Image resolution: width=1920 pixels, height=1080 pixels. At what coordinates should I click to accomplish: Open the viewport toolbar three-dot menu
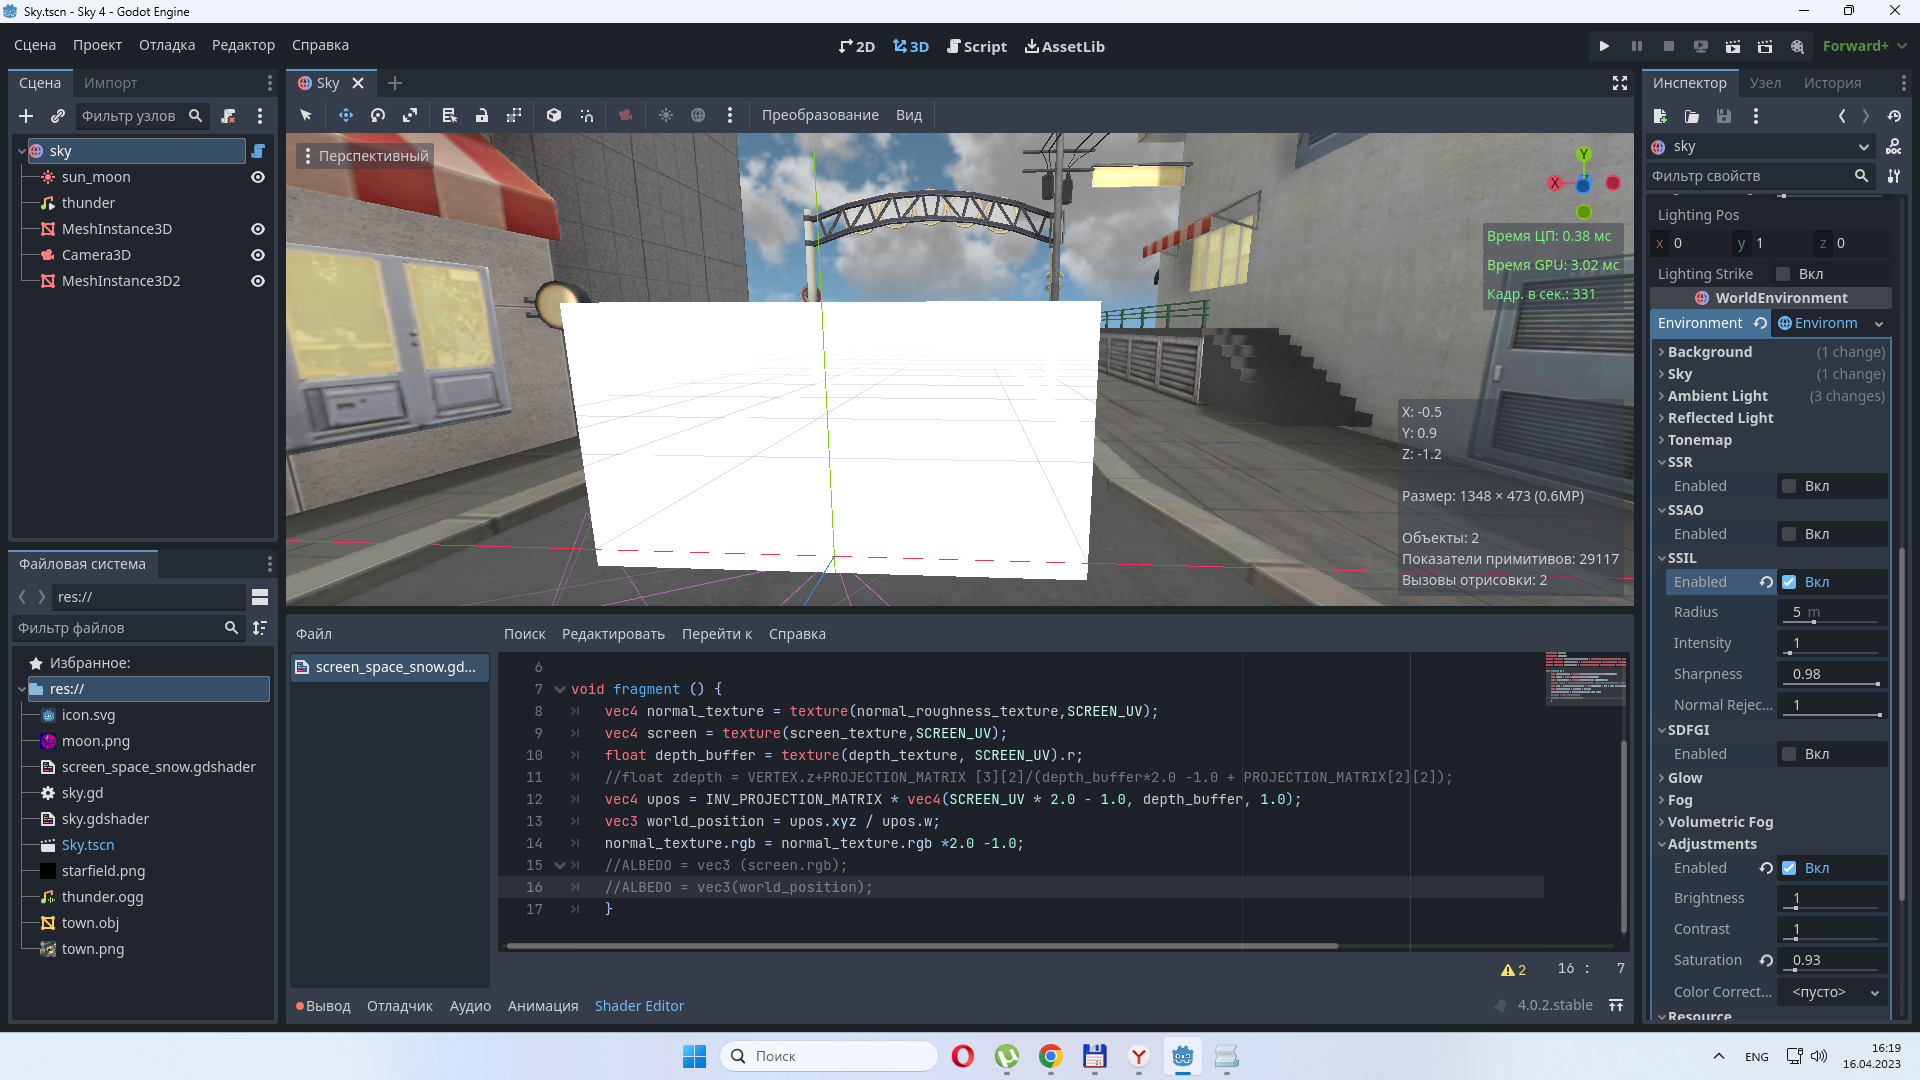730,115
